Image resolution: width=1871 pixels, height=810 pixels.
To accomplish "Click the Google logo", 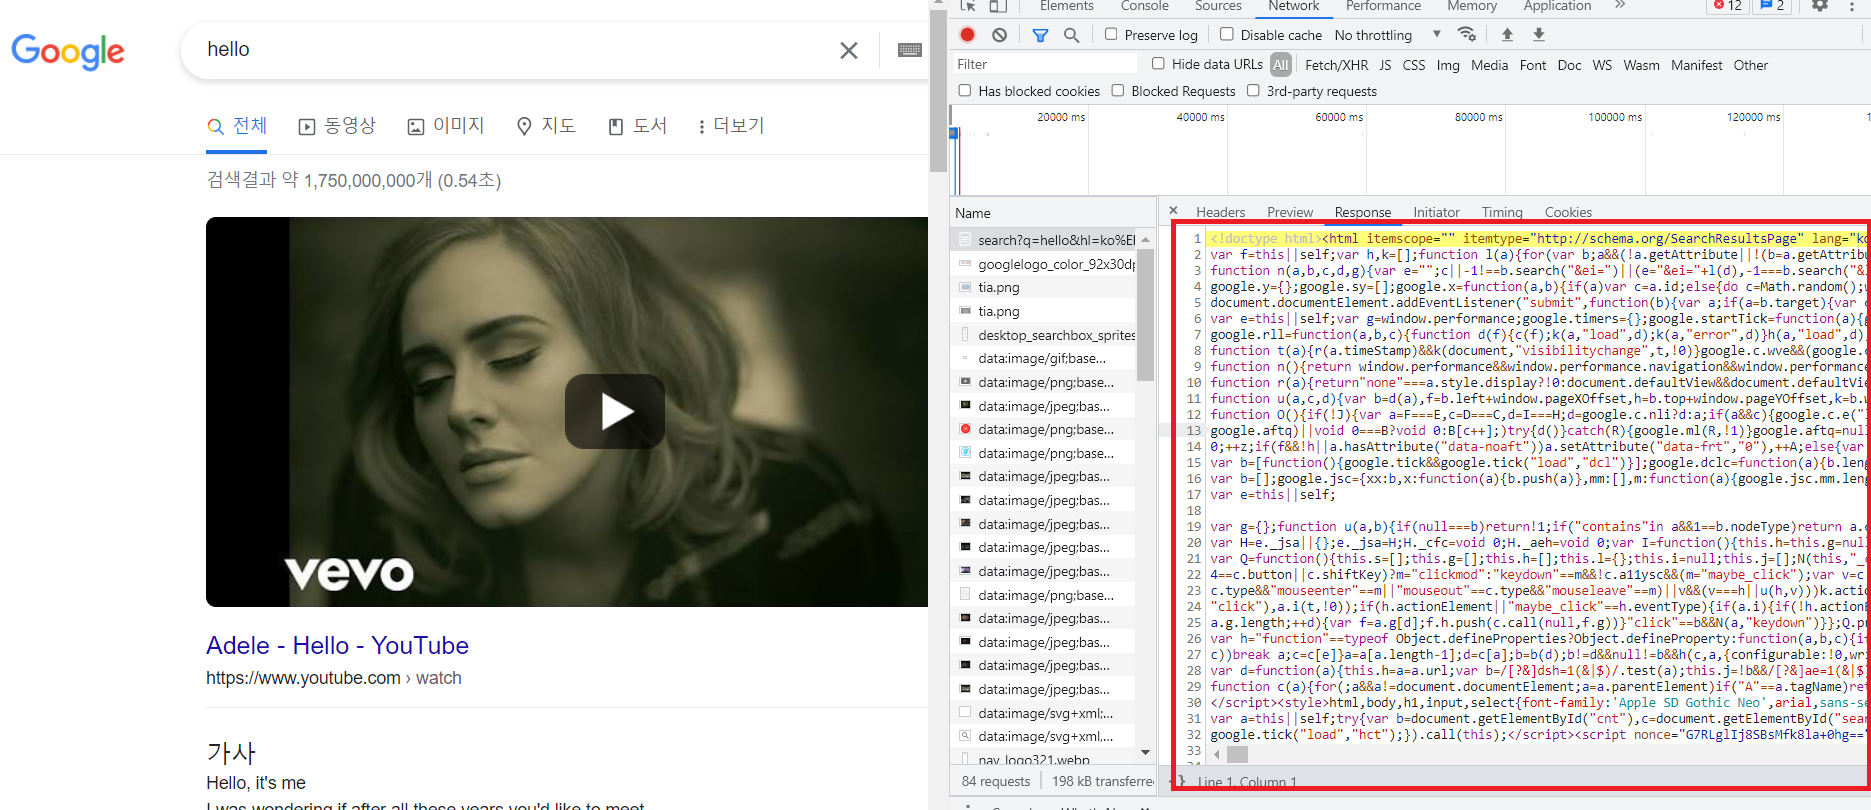I will [x=68, y=51].
